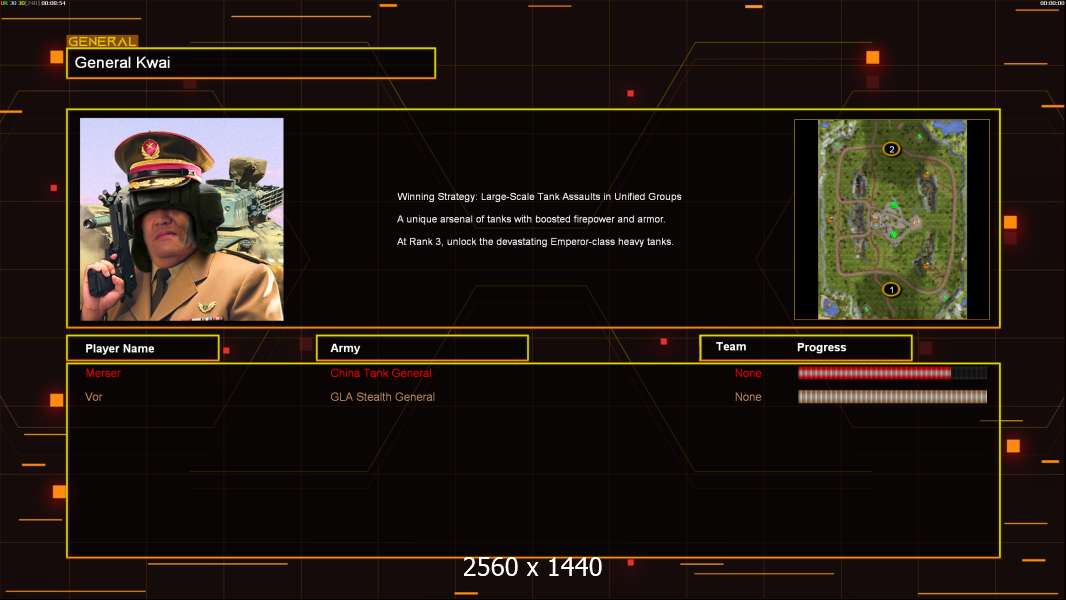Click the GENERAL label tag
The width and height of the screenshot is (1066, 600).
(x=102, y=41)
